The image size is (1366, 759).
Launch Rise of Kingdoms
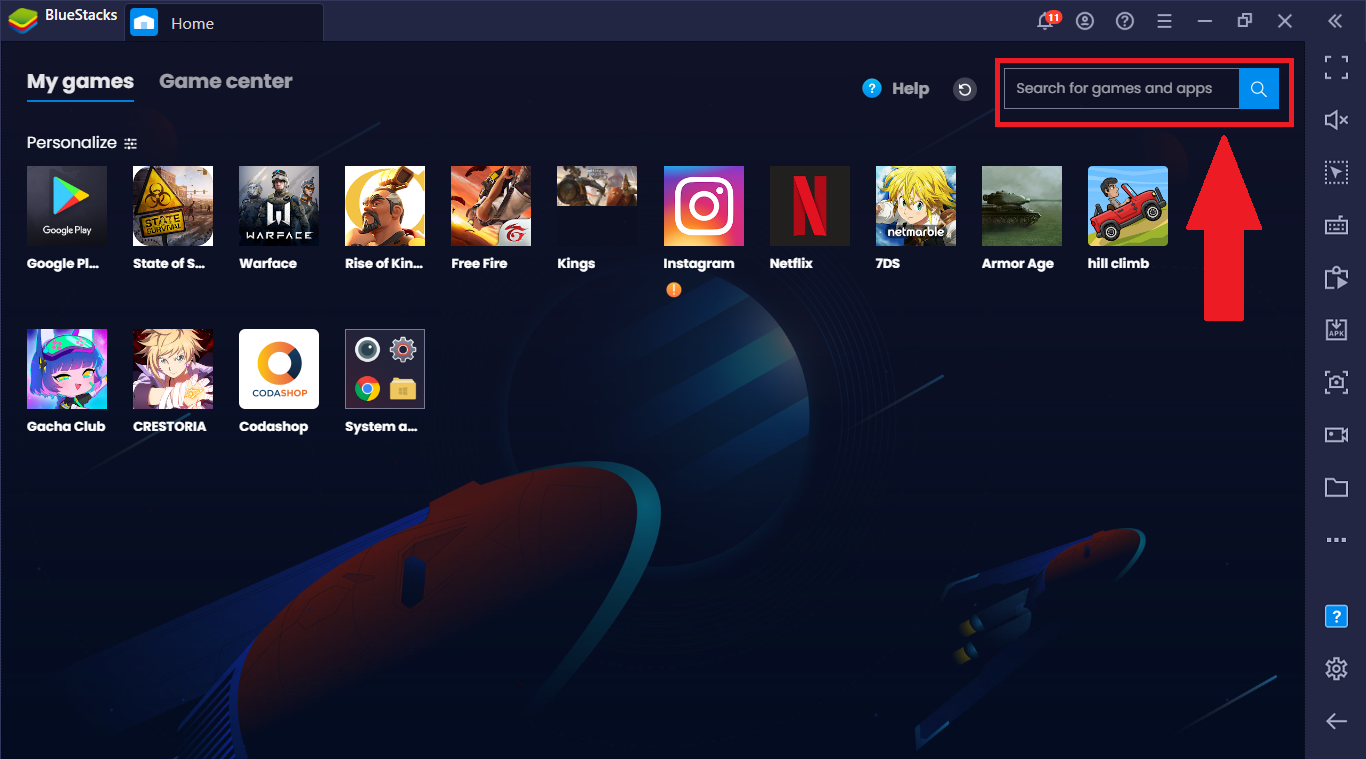tap(385, 206)
